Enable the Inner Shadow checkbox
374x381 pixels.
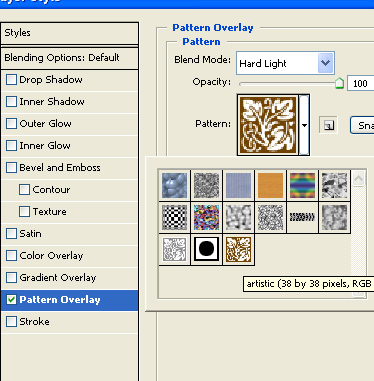11,102
